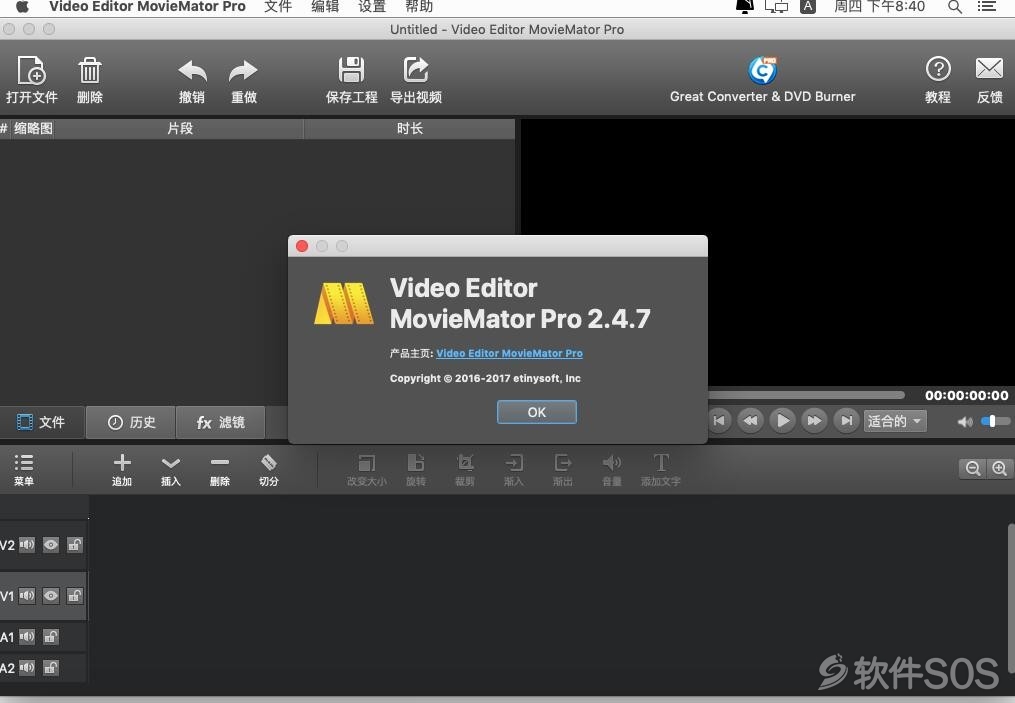Click the Export Video (导出视频) icon

[416, 70]
